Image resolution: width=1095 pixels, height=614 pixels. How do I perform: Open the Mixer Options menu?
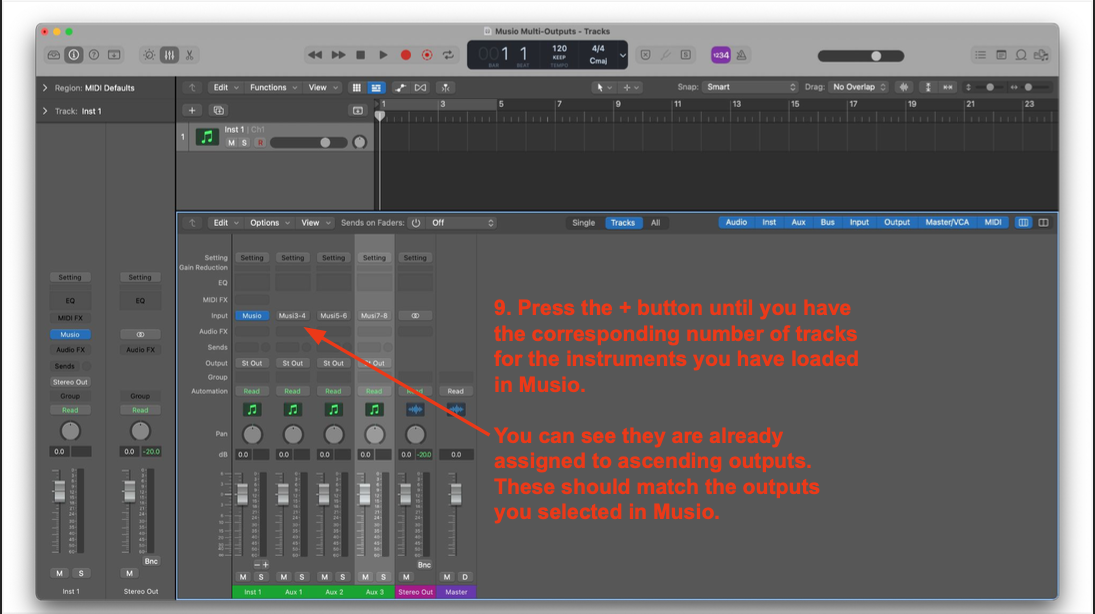tap(270, 223)
